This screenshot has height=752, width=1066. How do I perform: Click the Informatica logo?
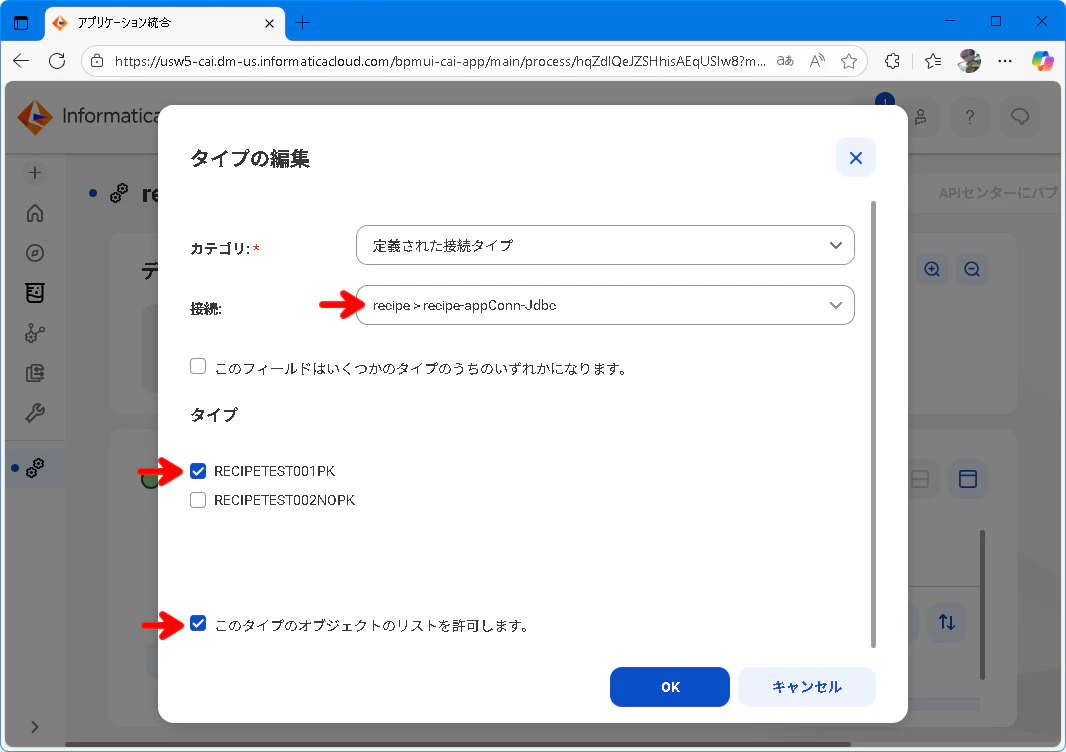click(x=35, y=117)
